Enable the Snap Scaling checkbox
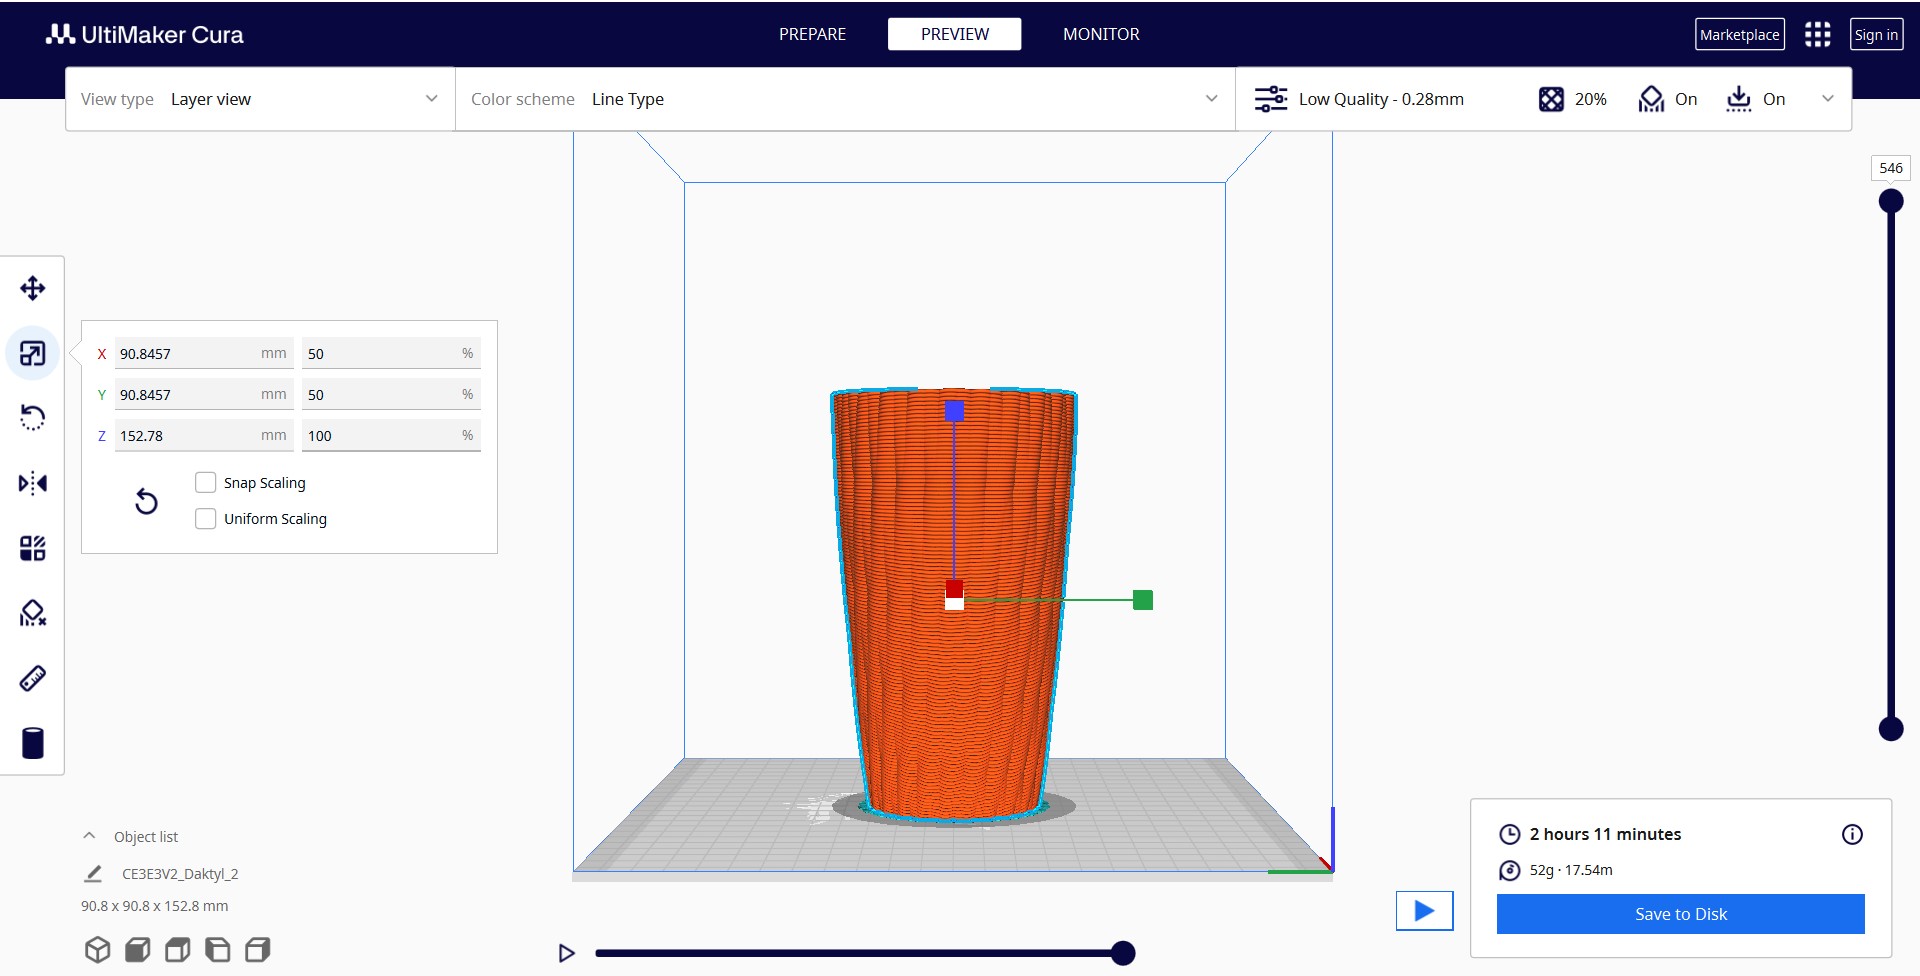Screen dimensions: 1920x976 [x=206, y=483]
